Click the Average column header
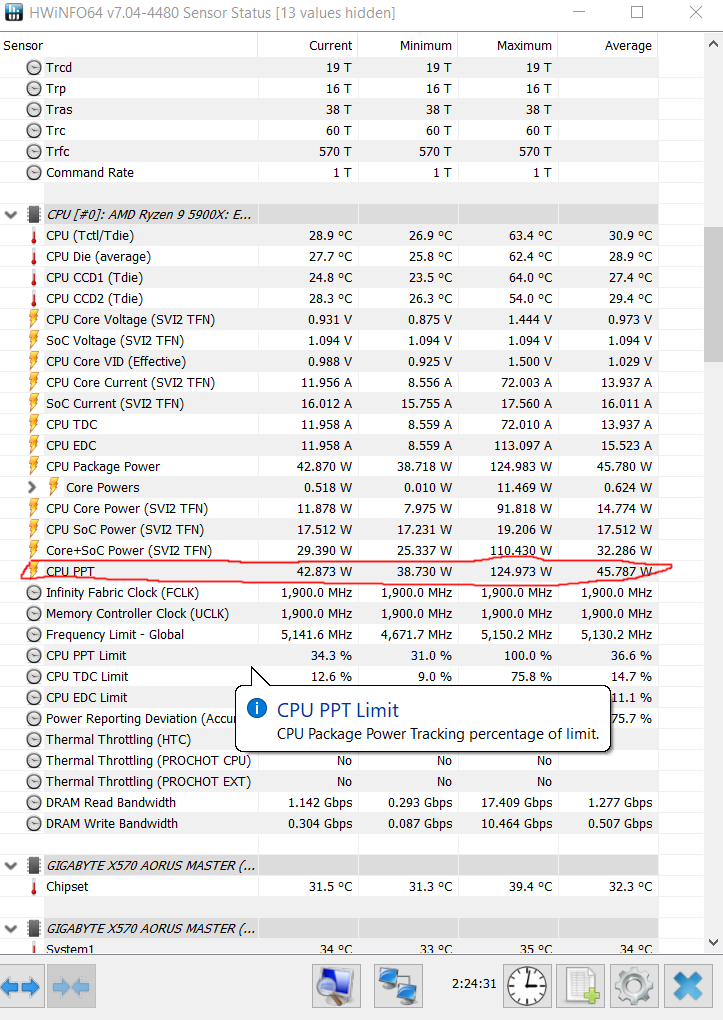 tap(608, 46)
